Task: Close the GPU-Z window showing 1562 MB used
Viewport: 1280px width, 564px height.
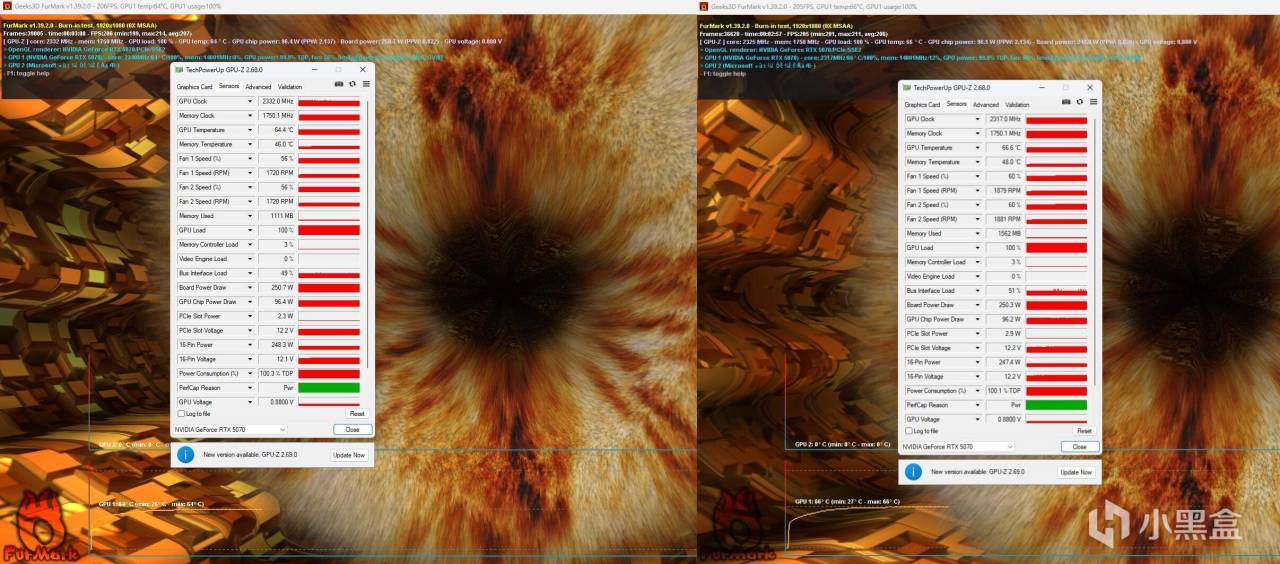Action: (x=1090, y=87)
